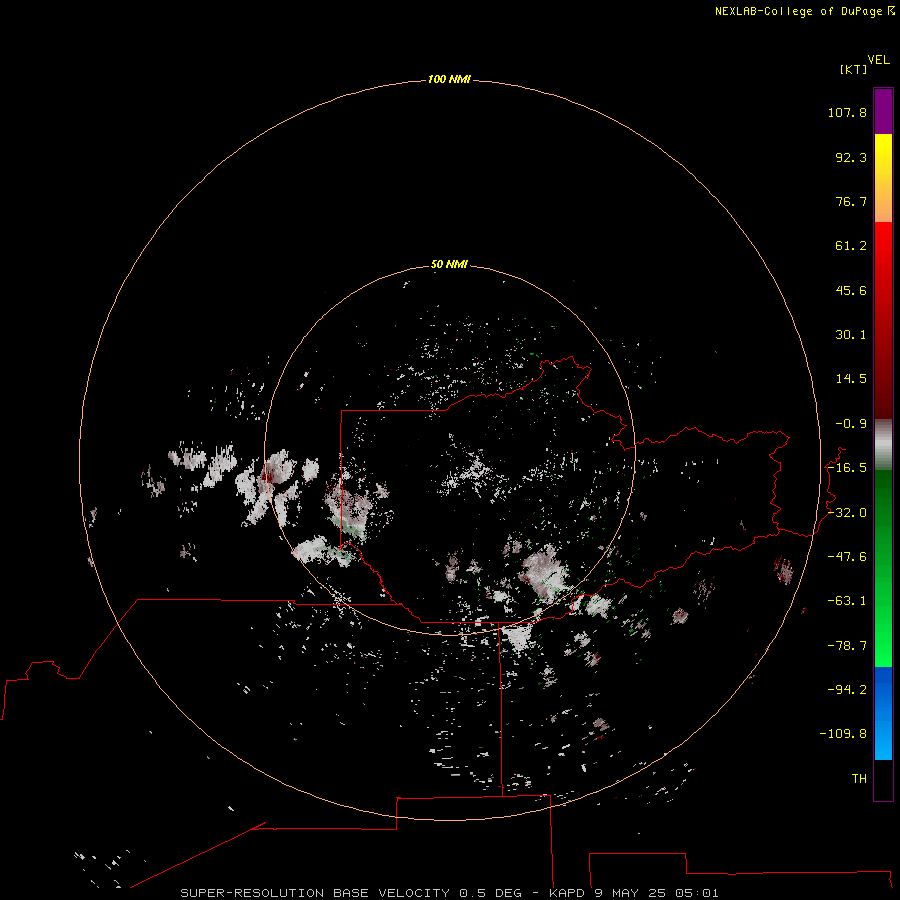Click the 50 NMI range ring label

(449, 264)
